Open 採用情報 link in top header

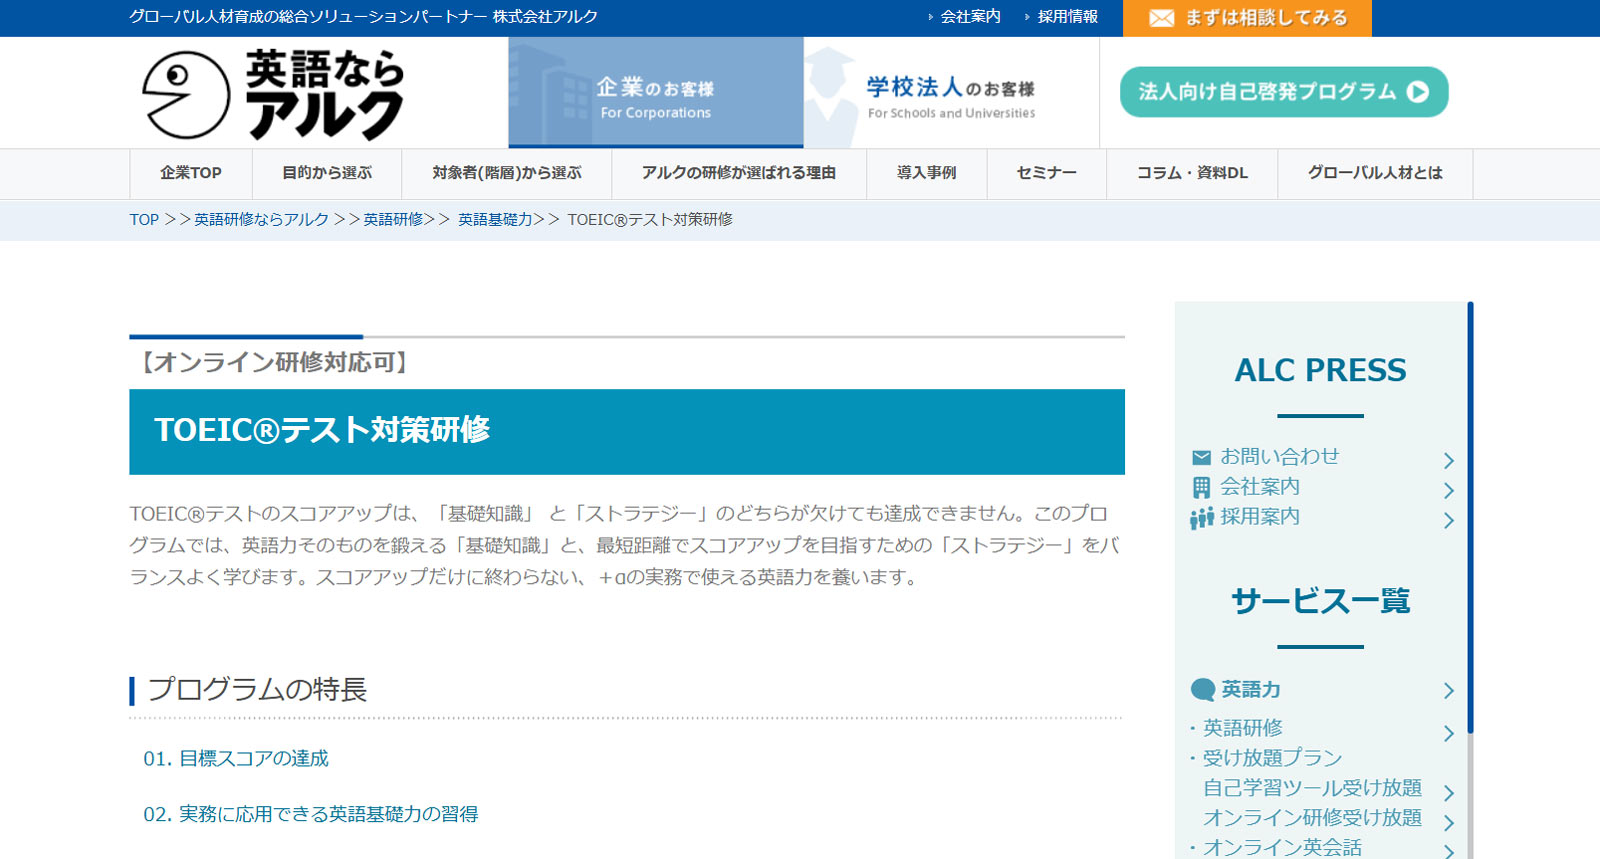1067,17
